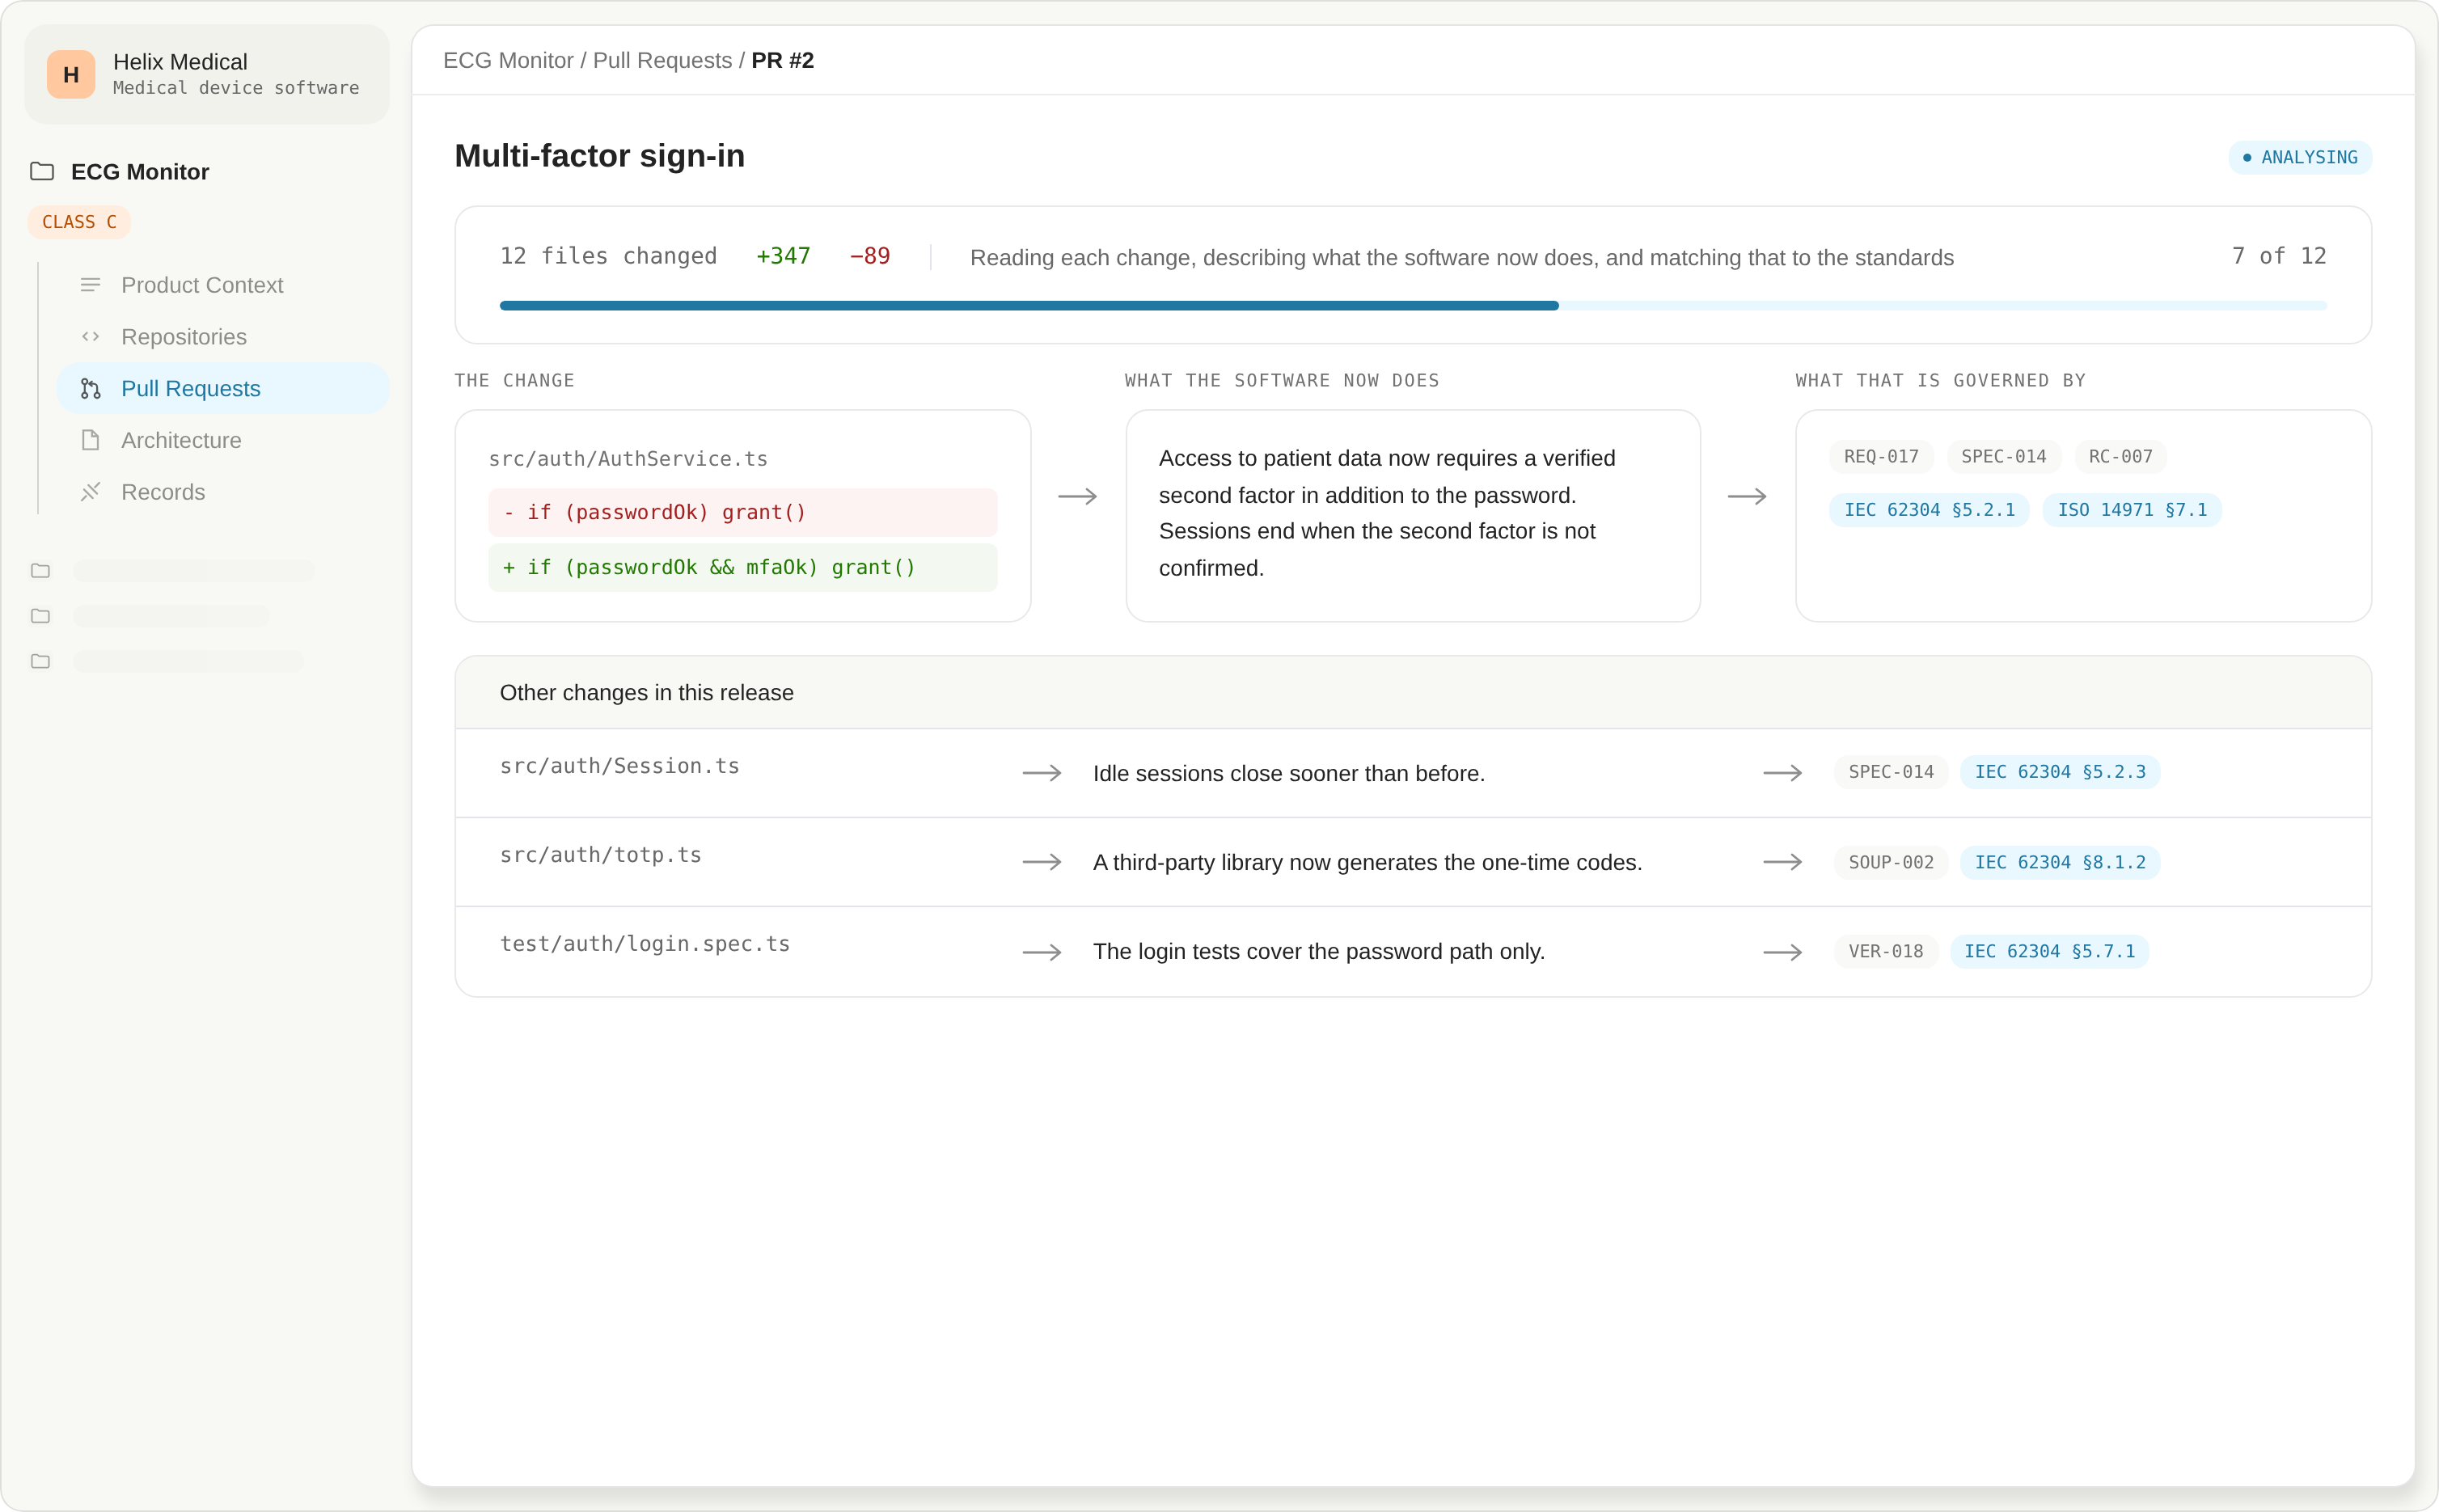Click the third placeholder folder icon

(x=40, y=661)
